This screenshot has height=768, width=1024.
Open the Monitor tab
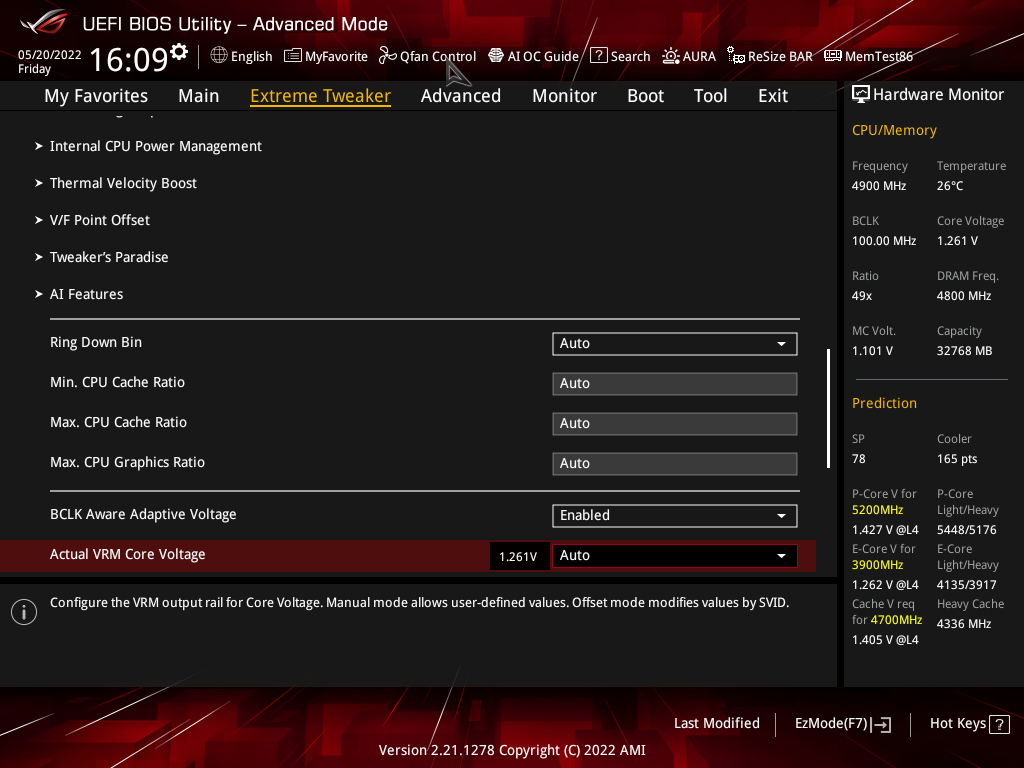pyautogui.click(x=564, y=96)
